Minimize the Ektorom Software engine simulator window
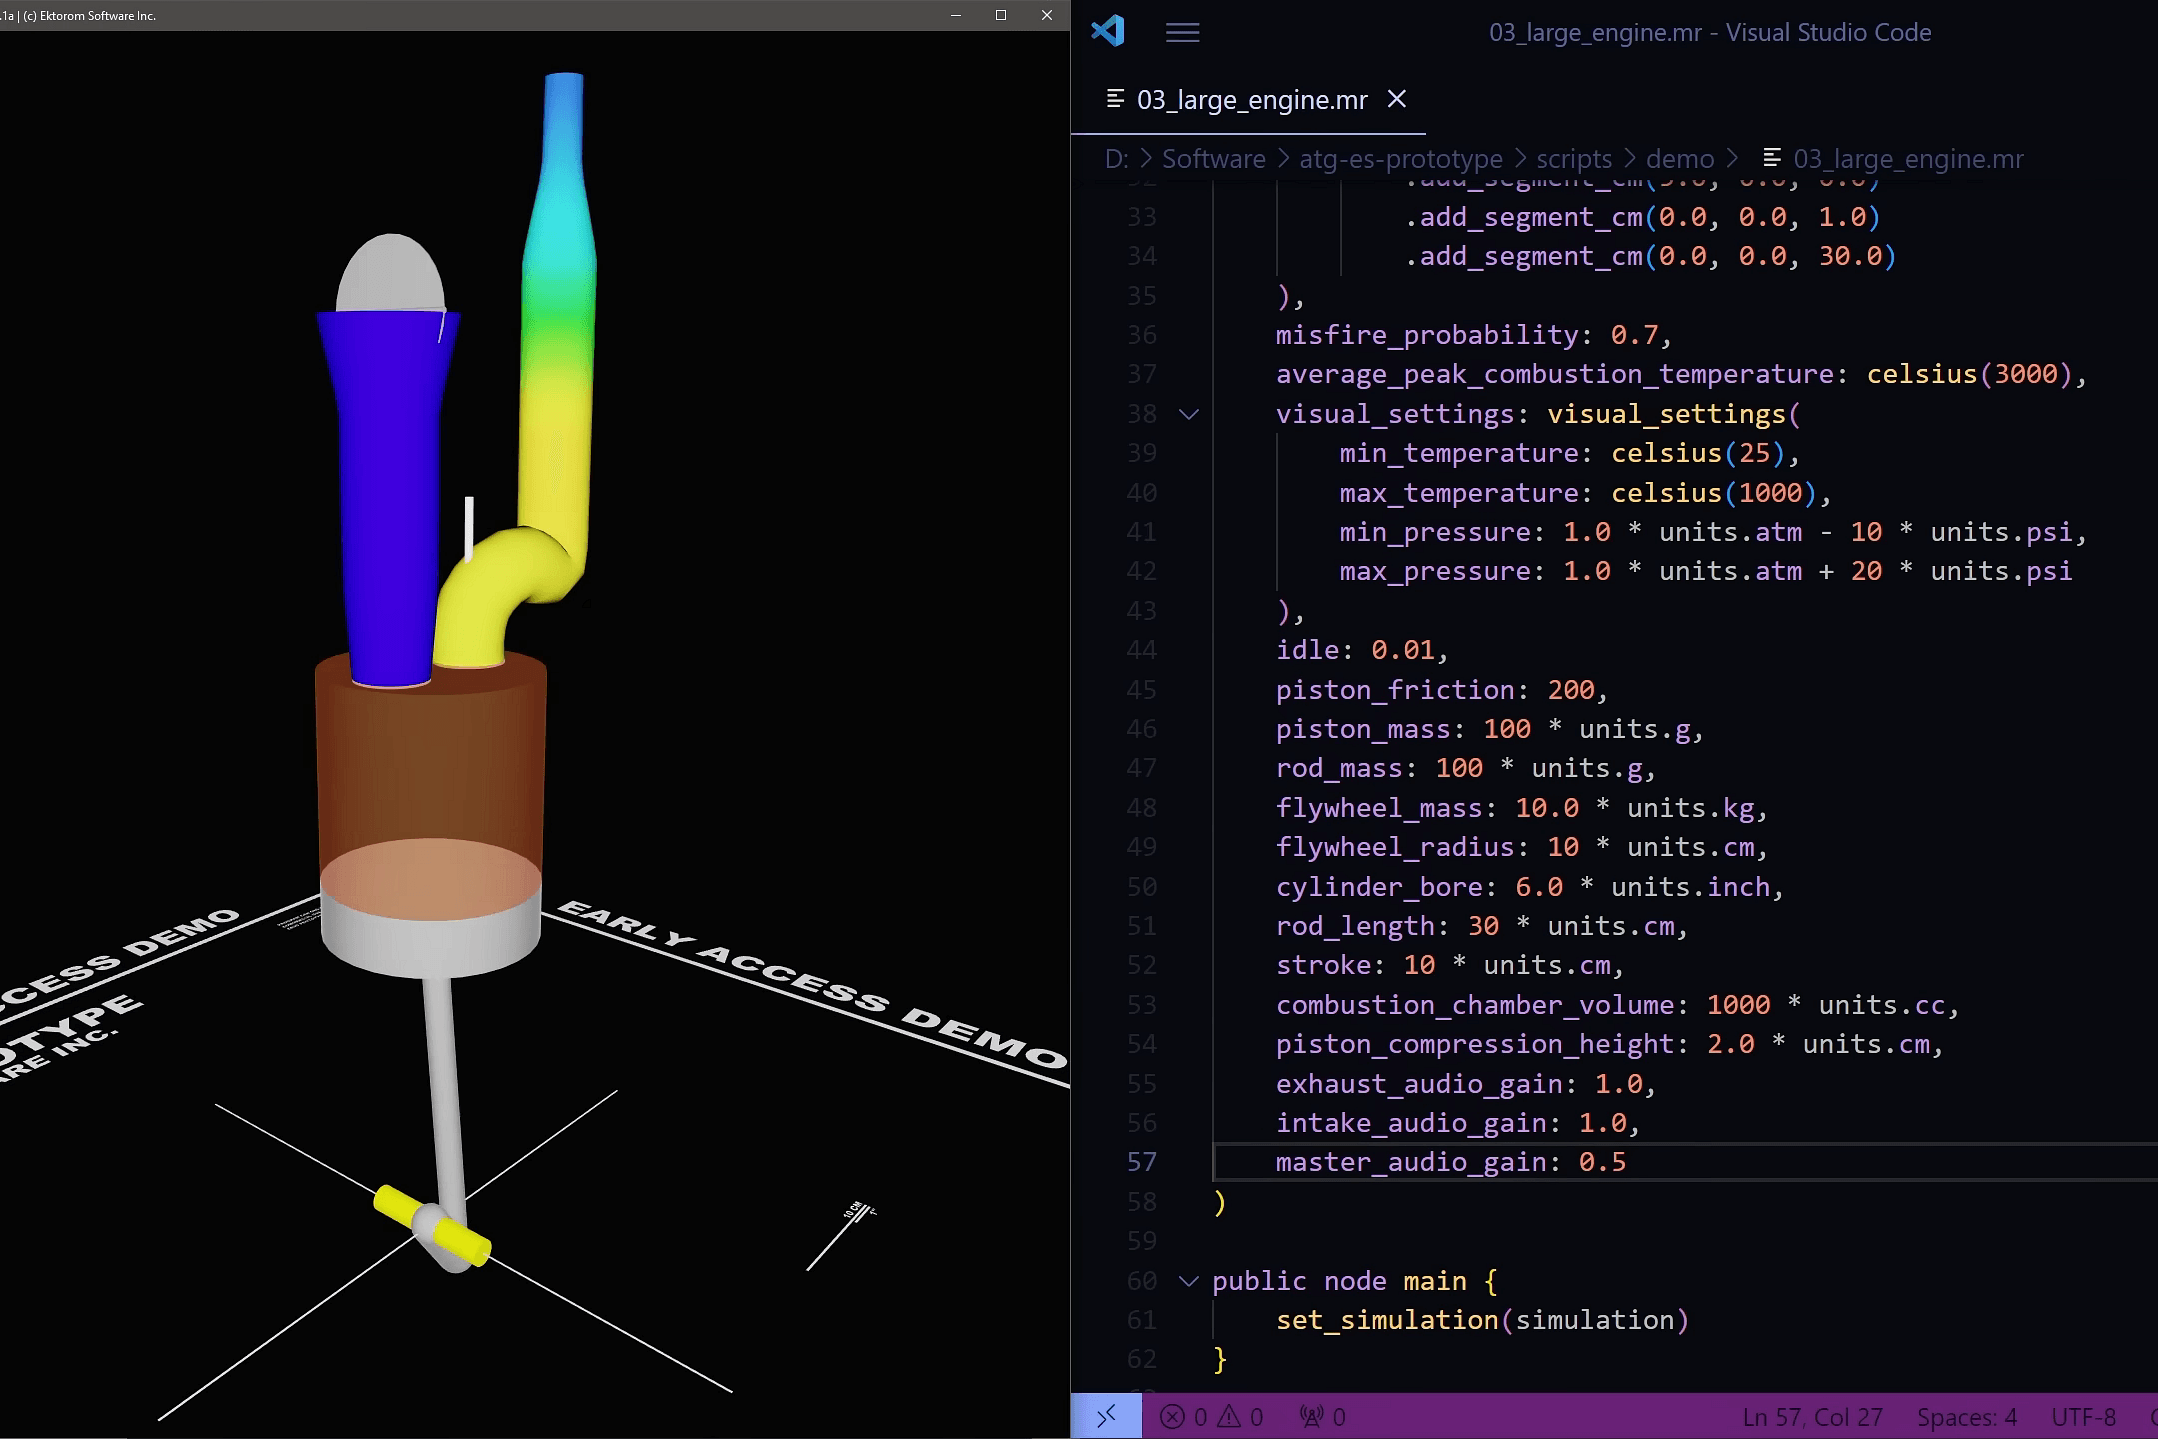This screenshot has width=2158, height=1439. pos(955,15)
